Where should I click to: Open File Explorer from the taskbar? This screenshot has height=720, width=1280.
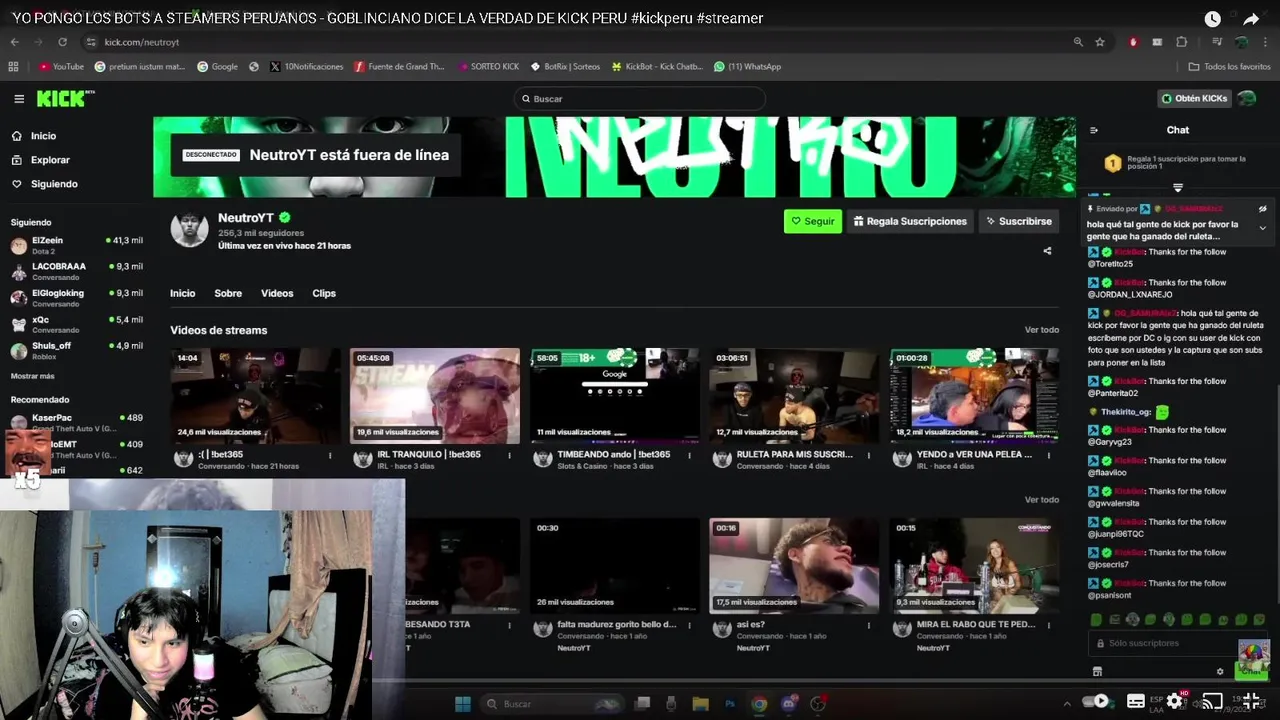click(x=700, y=703)
